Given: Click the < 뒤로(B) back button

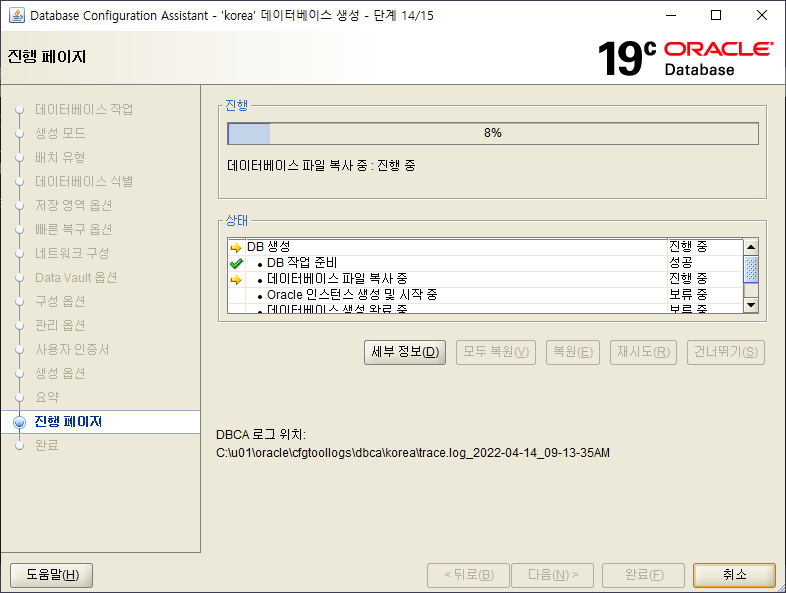Looking at the screenshot, I should pos(469,575).
